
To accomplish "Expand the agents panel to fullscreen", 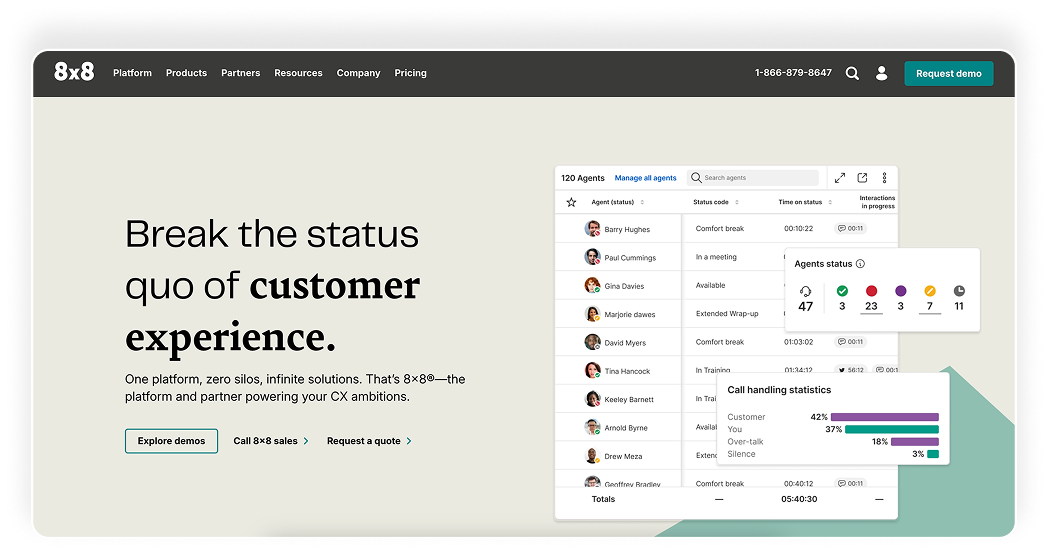I will coord(840,178).
